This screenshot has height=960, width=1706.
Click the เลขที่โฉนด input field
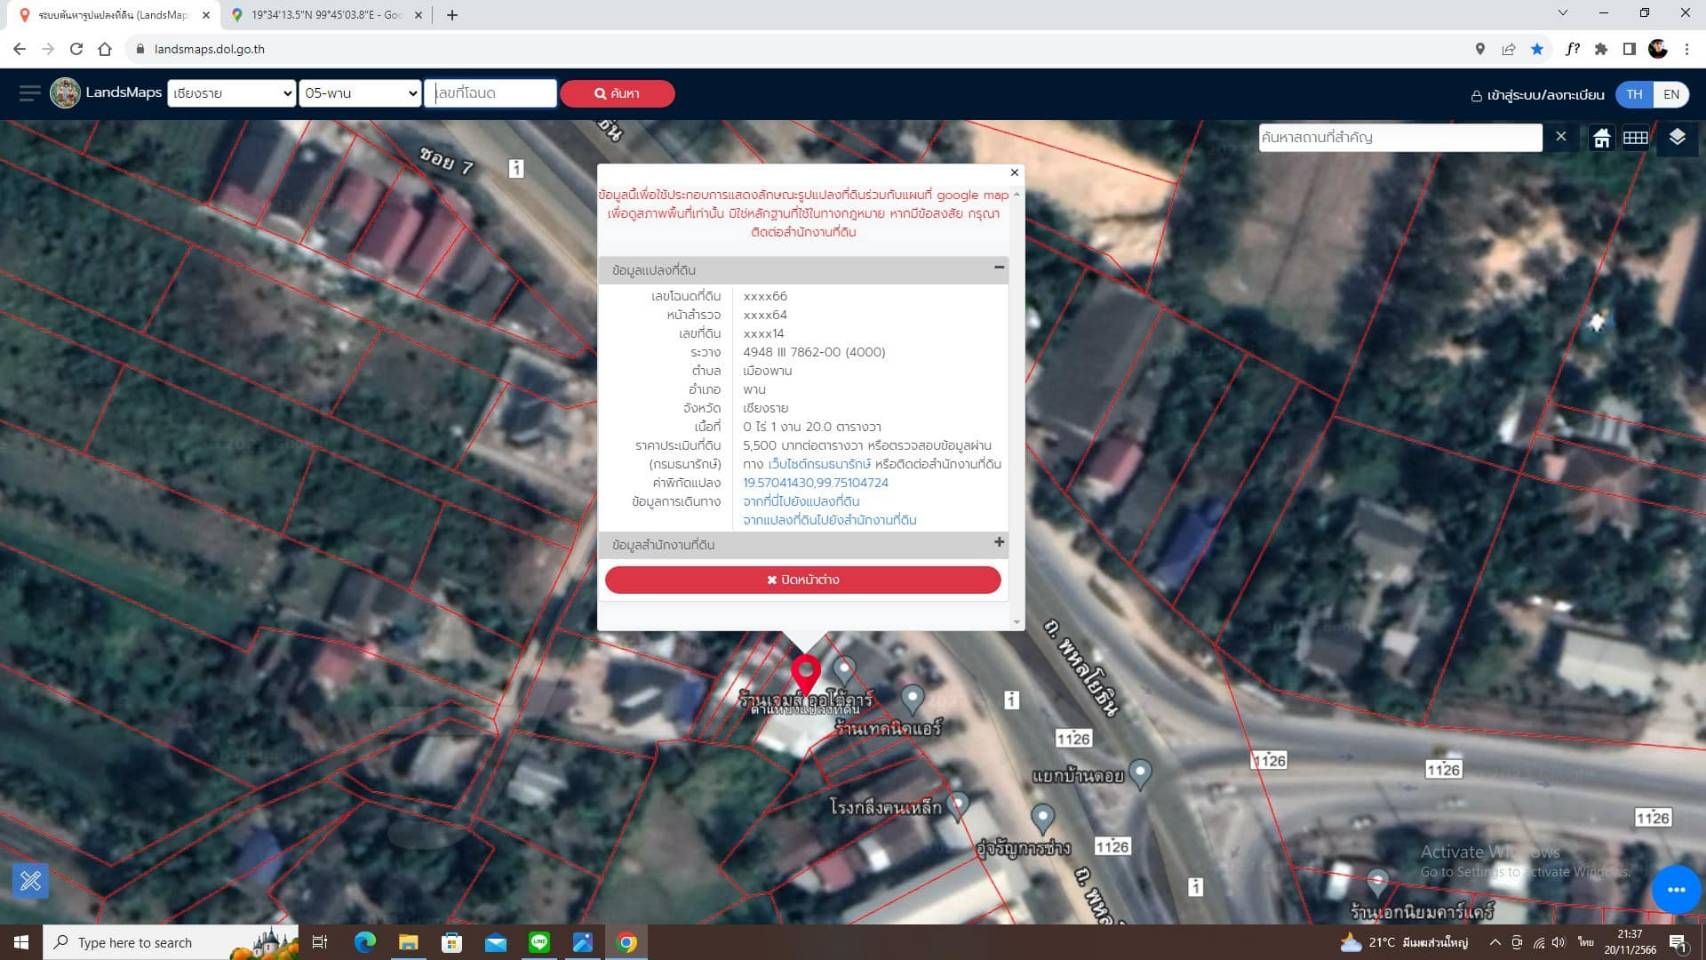[x=490, y=93]
